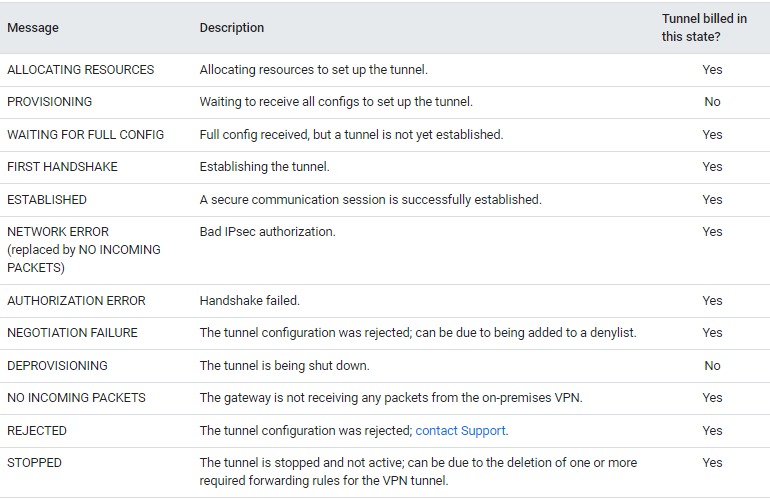Click the billed value No for DEPROVISIONING
Screen dimensions: 770x500
(x=712, y=366)
